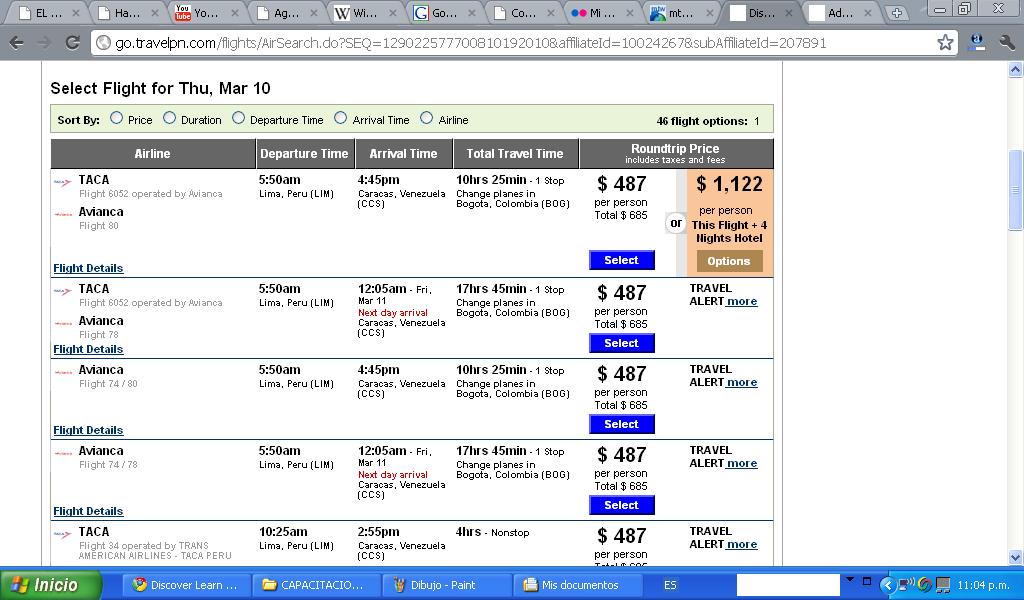This screenshot has width=1024, height=600.
Task: Open the Chrome wrench settings menu
Action: [1006, 43]
